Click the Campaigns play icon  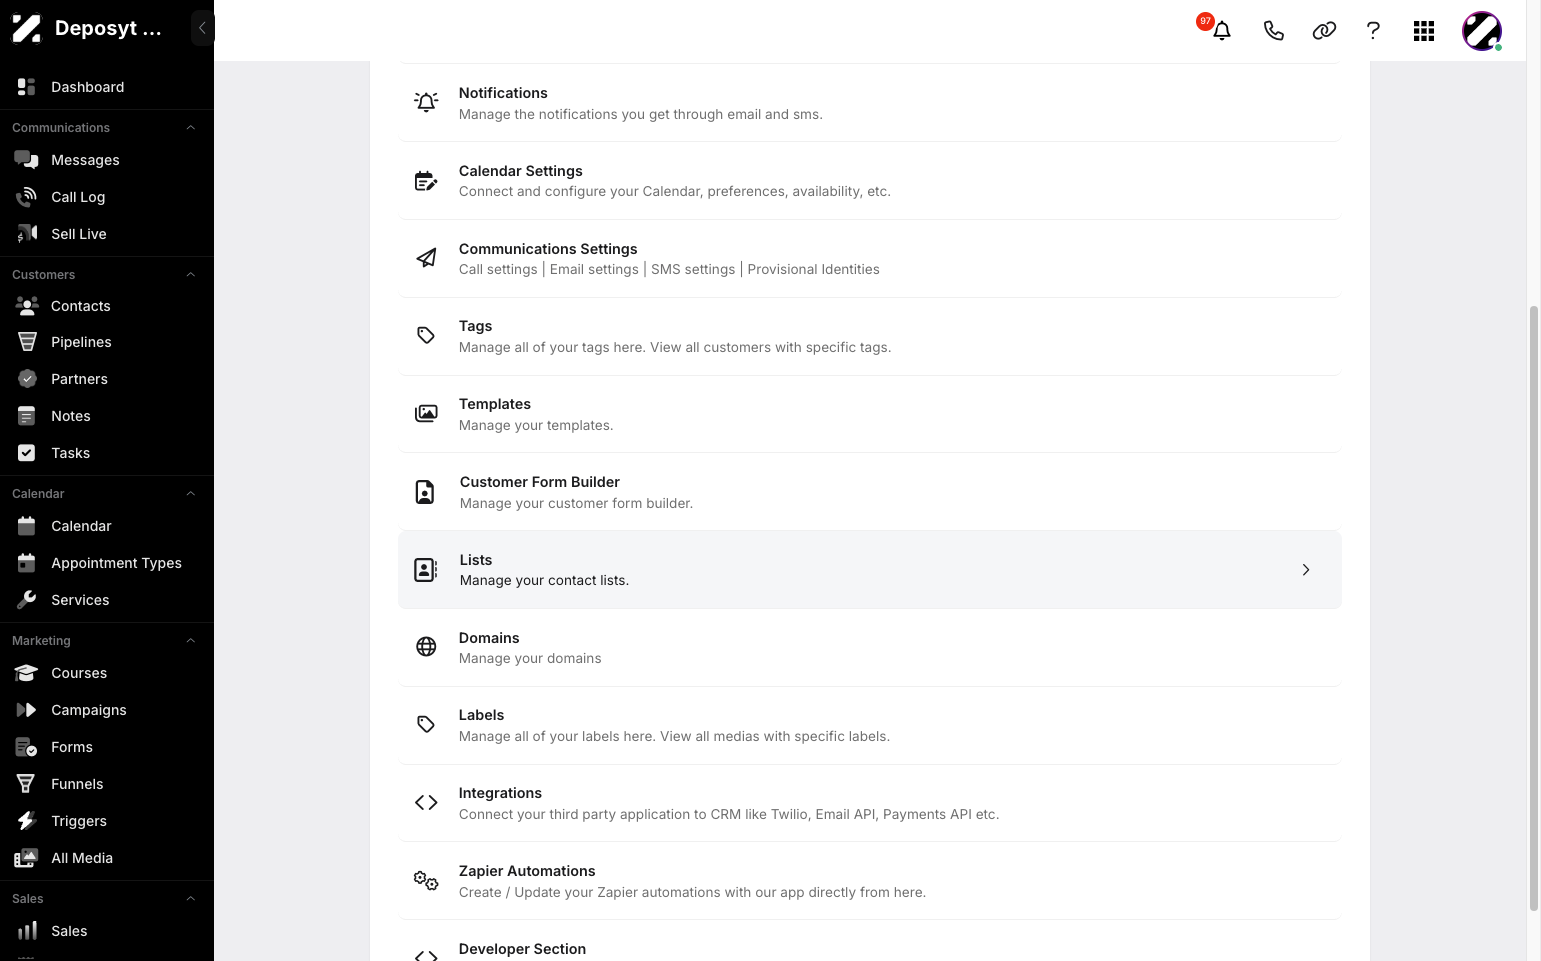click(27, 710)
